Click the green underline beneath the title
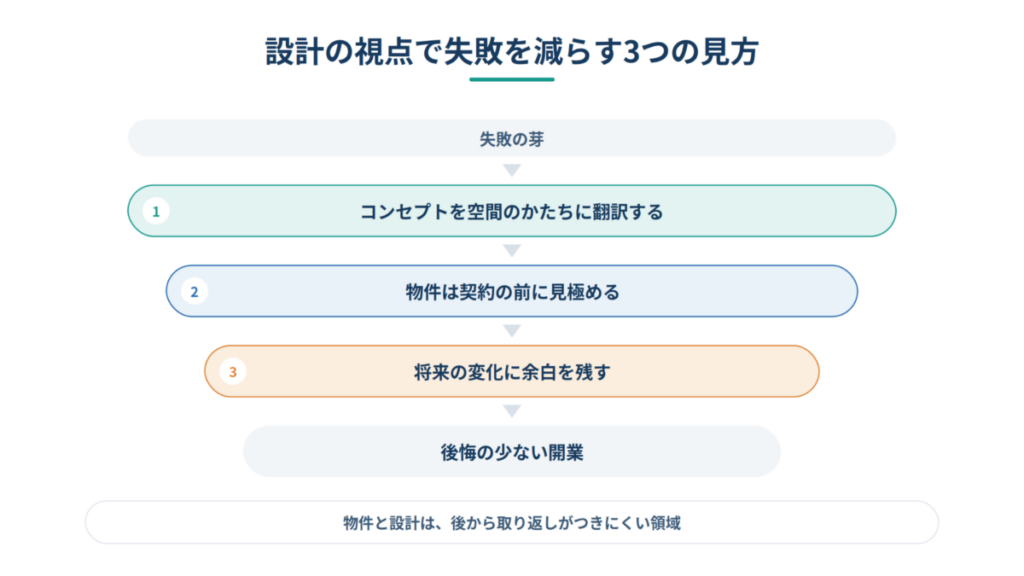The width and height of the screenshot is (1024, 576). pos(512,80)
